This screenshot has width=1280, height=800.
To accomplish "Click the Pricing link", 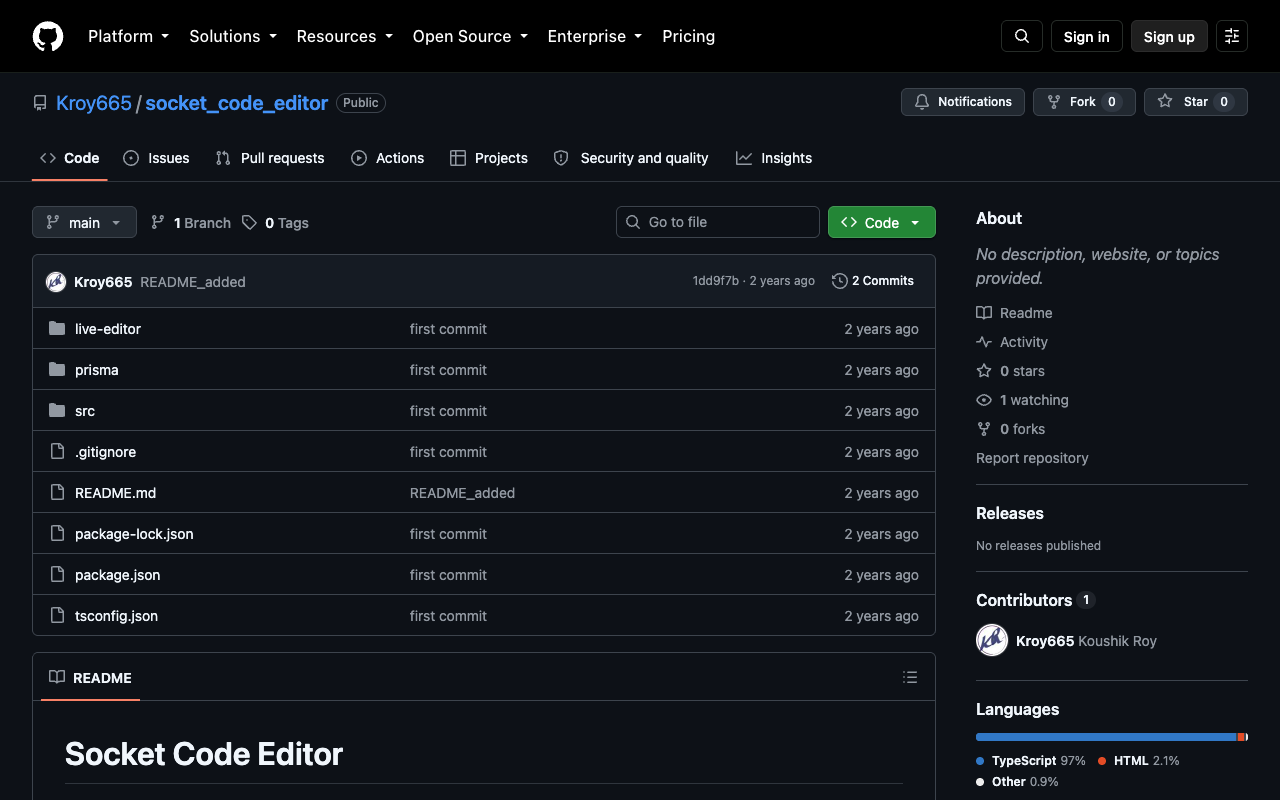I will [x=689, y=36].
